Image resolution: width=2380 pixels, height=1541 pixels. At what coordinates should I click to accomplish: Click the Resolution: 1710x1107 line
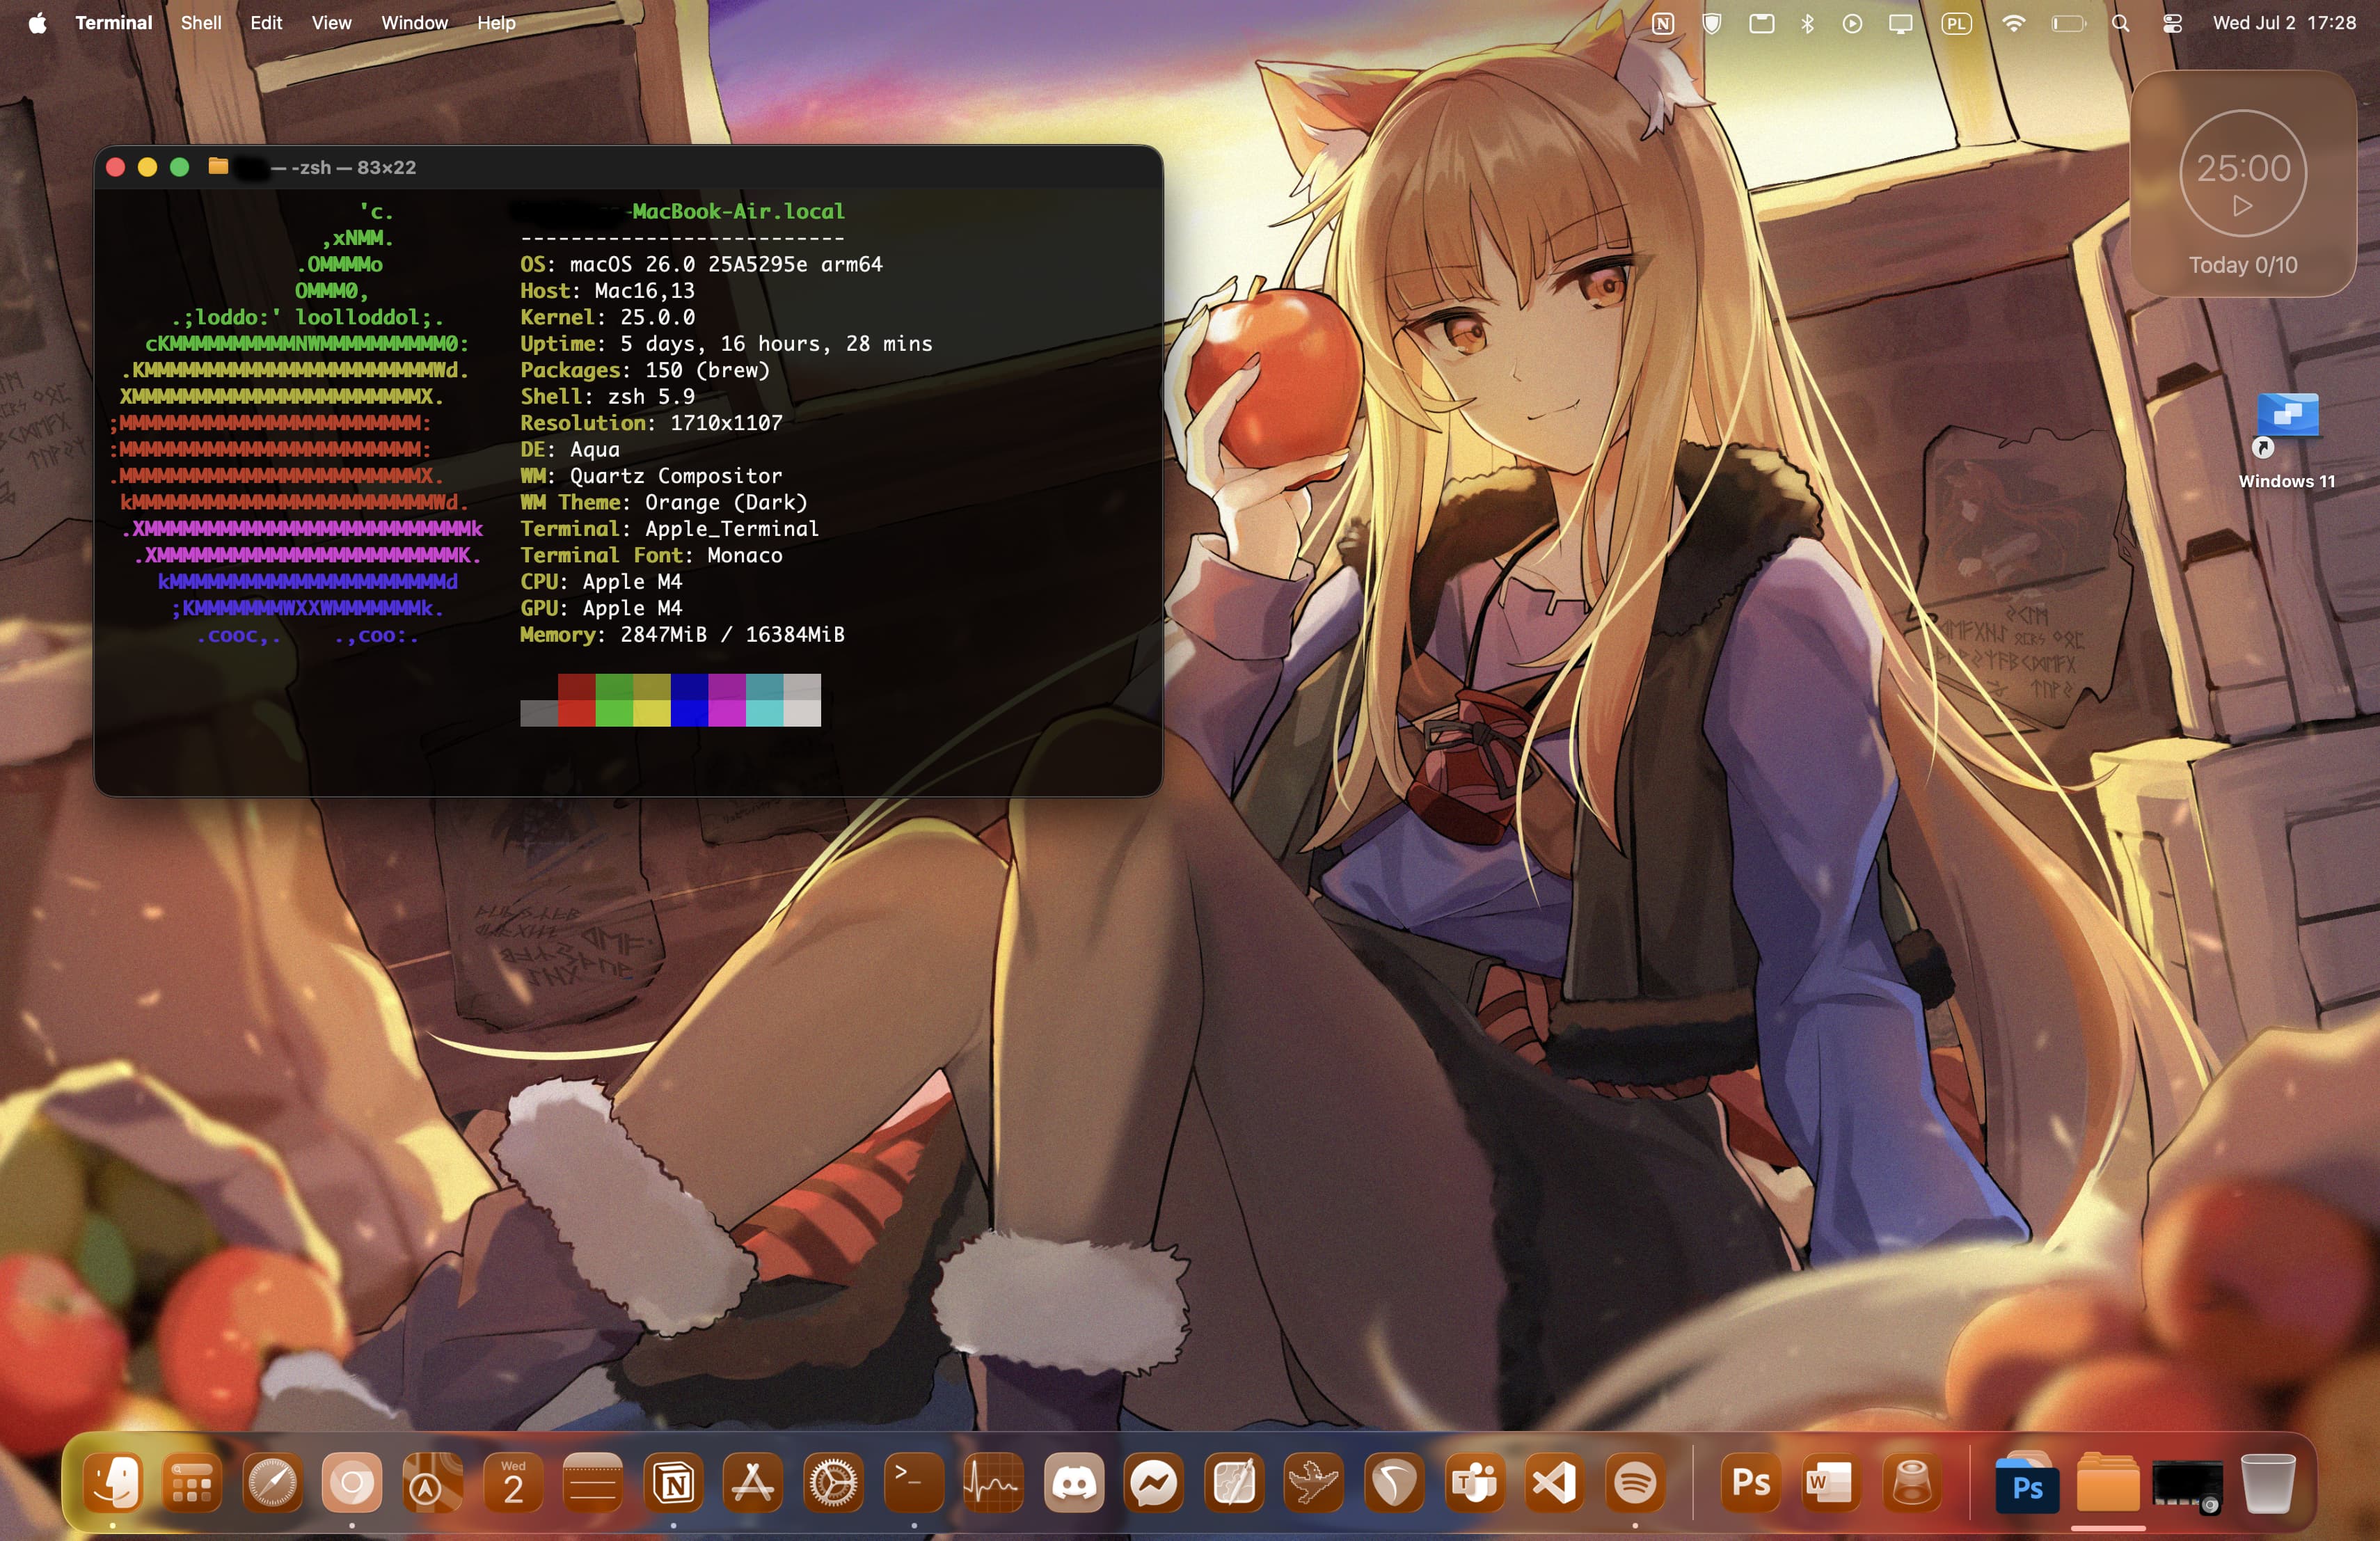[x=651, y=423]
